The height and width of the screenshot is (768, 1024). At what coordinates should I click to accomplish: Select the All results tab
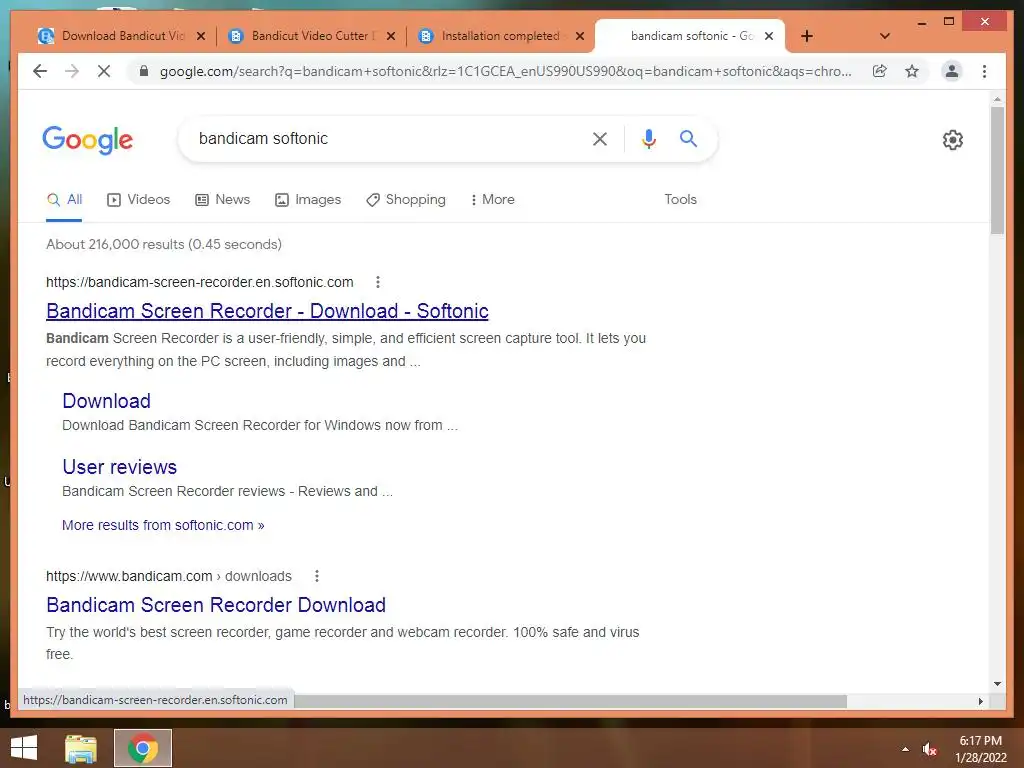click(64, 200)
